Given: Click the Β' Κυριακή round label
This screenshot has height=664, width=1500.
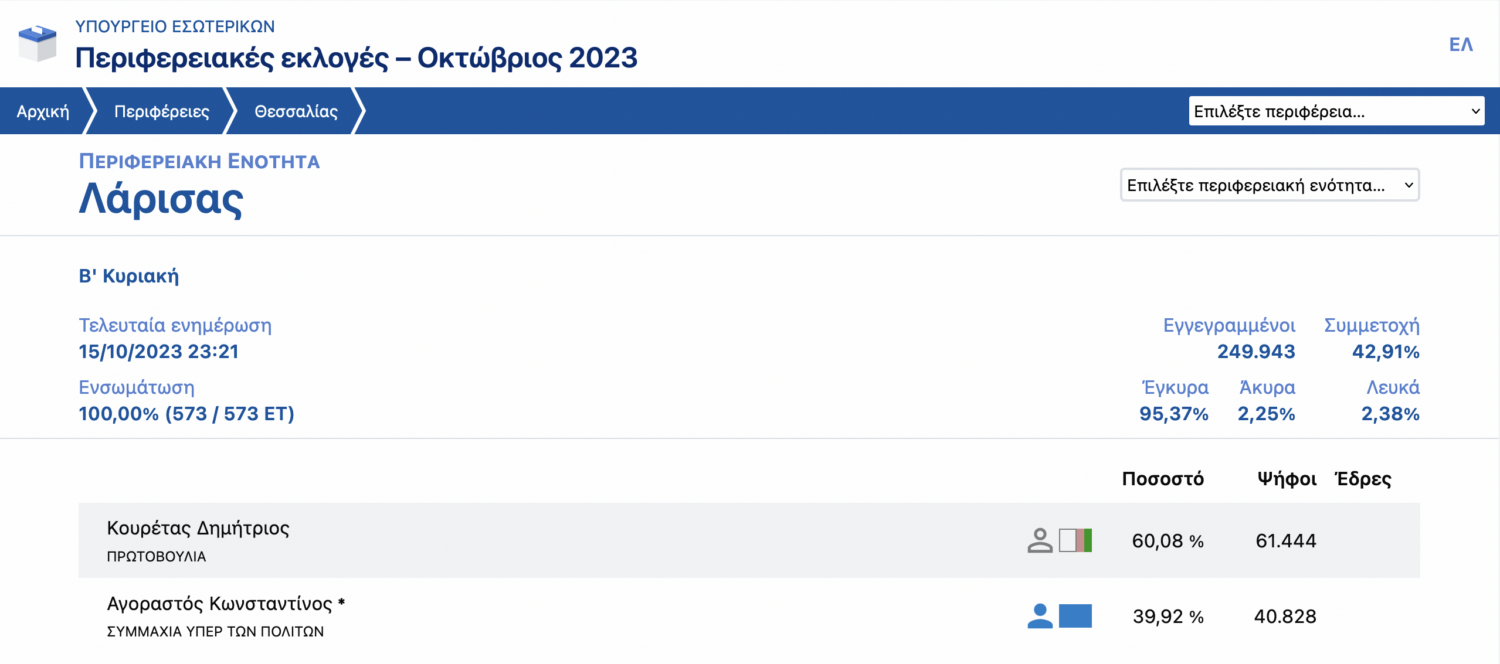Looking at the screenshot, I should tap(129, 277).
